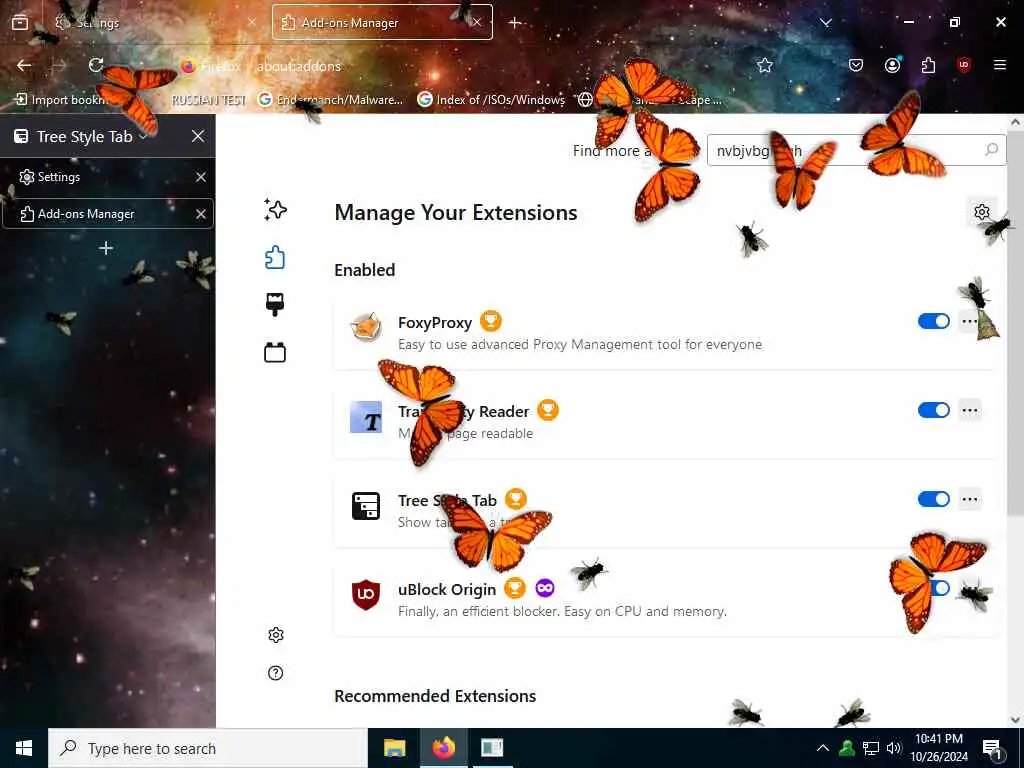The image size is (1024, 768).
Task: Open Firefox settings gear in add-ons sidebar
Action: 276,635
